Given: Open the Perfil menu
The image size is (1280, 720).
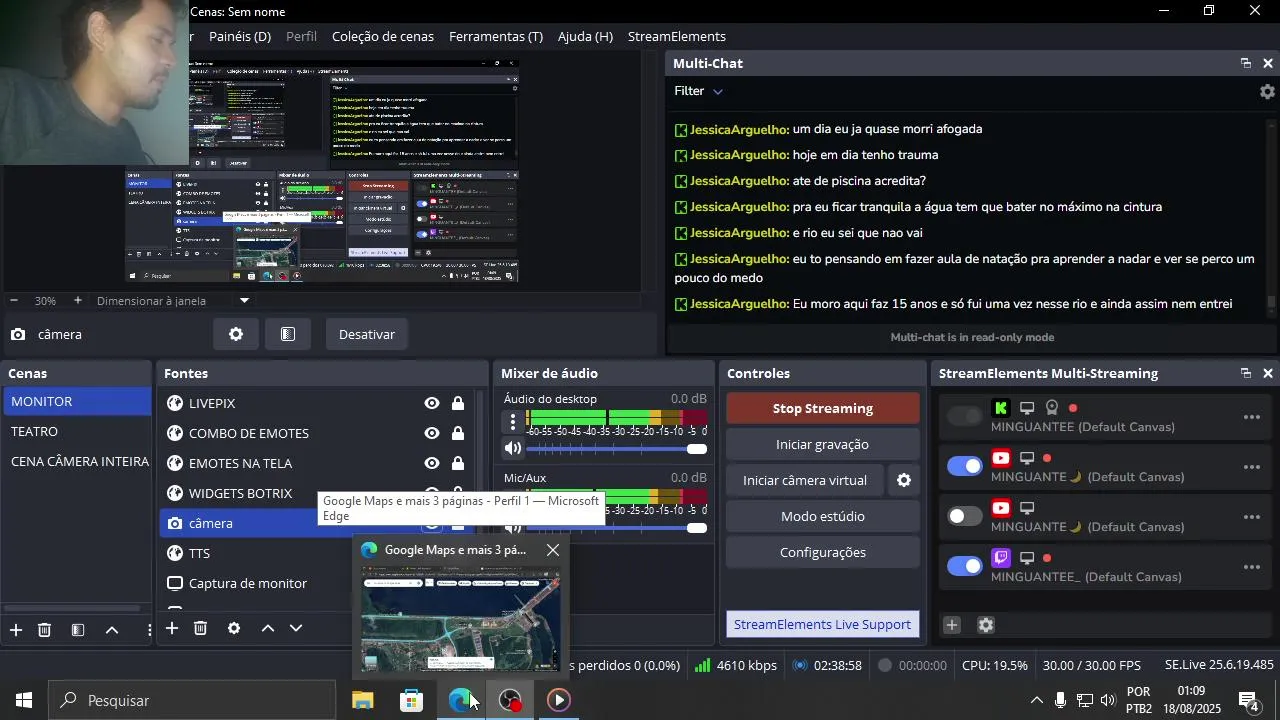Looking at the screenshot, I should point(301,36).
